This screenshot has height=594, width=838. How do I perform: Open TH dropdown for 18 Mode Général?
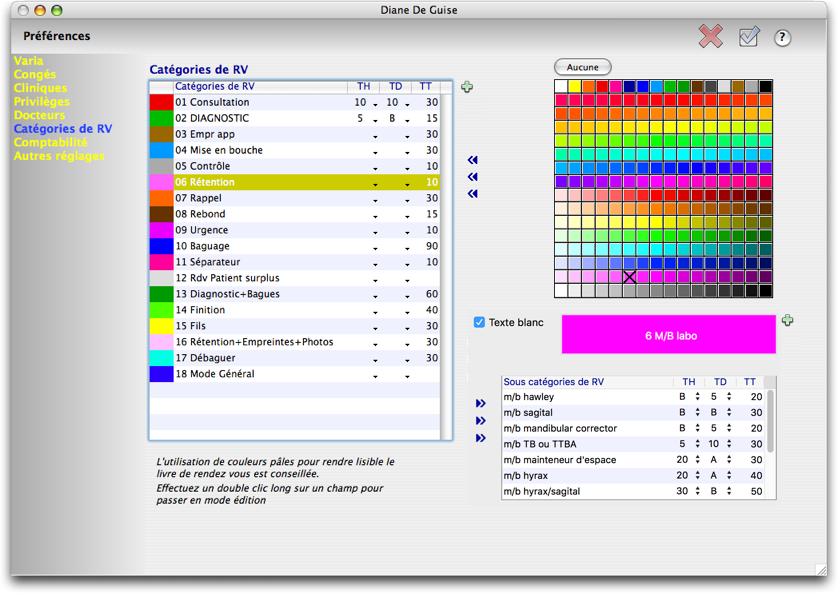tap(375, 376)
